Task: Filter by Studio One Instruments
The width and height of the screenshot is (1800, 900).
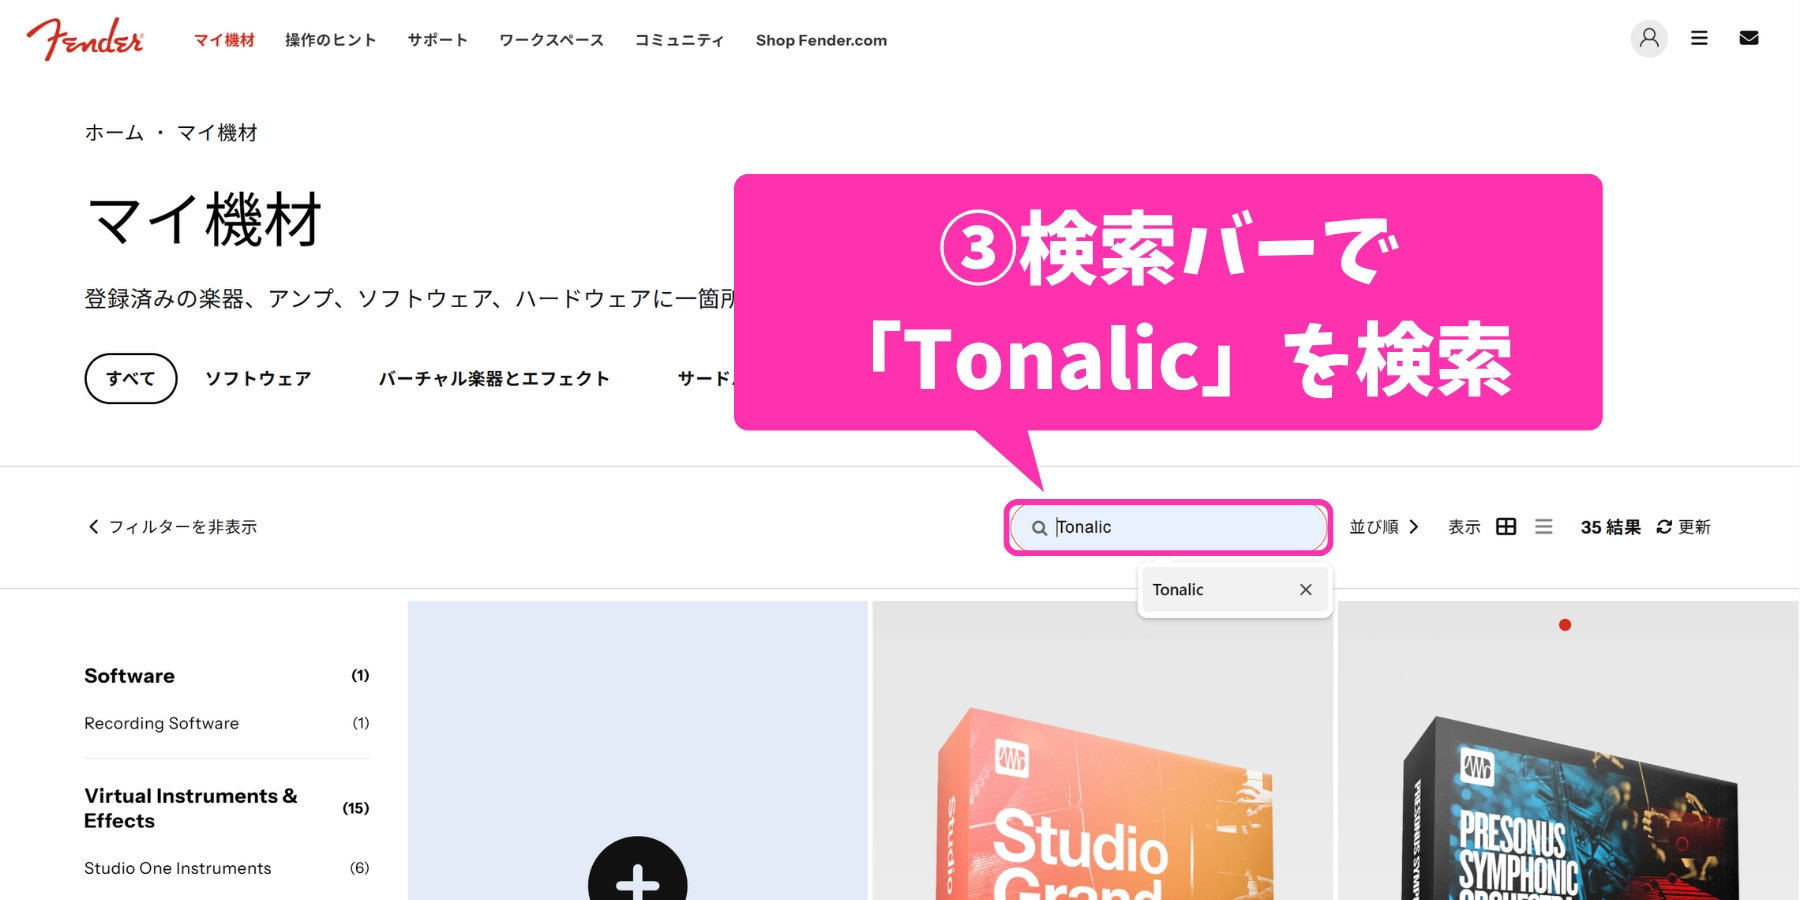Action: (x=177, y=868)
